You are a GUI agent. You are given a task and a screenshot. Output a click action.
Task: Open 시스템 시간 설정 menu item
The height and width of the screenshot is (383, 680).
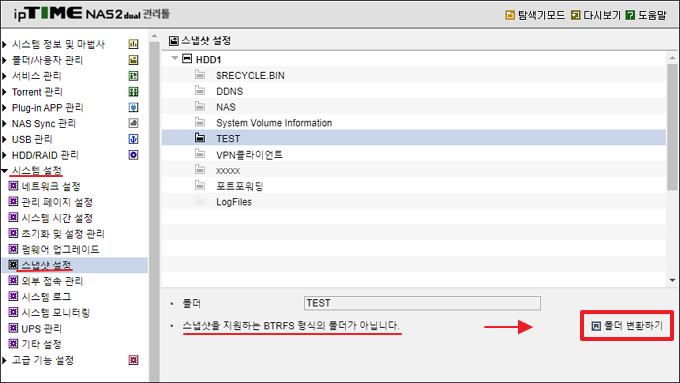pos(57,218)
